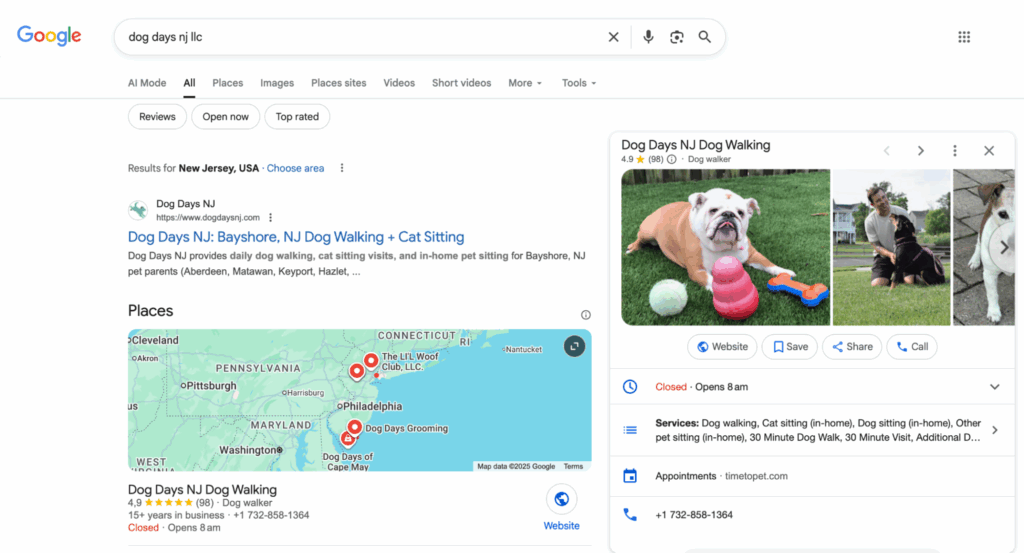Click the voice search microphone icon

click(x=648, y=37)
